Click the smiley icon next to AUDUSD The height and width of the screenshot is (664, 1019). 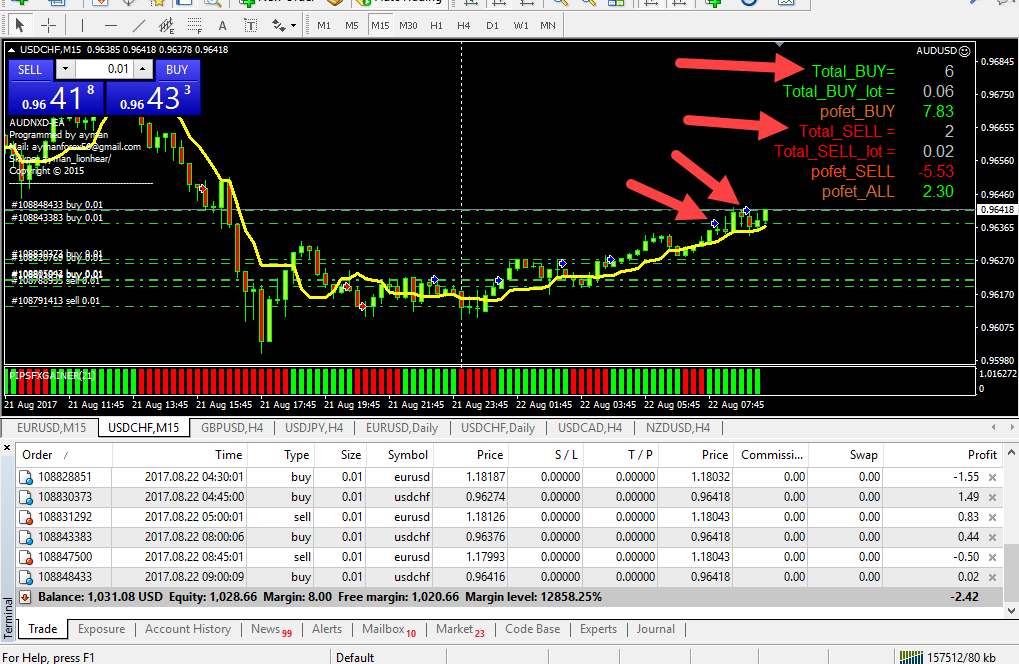tap(965, 51)
